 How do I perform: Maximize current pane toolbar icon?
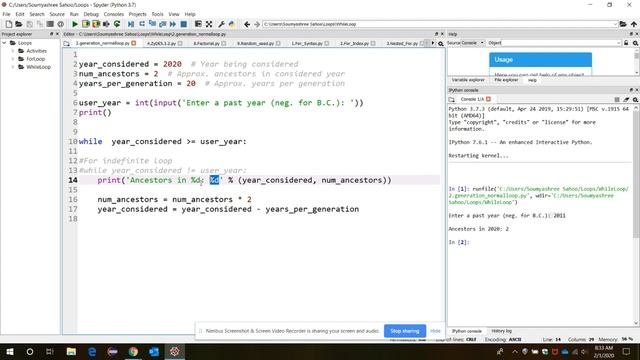[198, 24]
